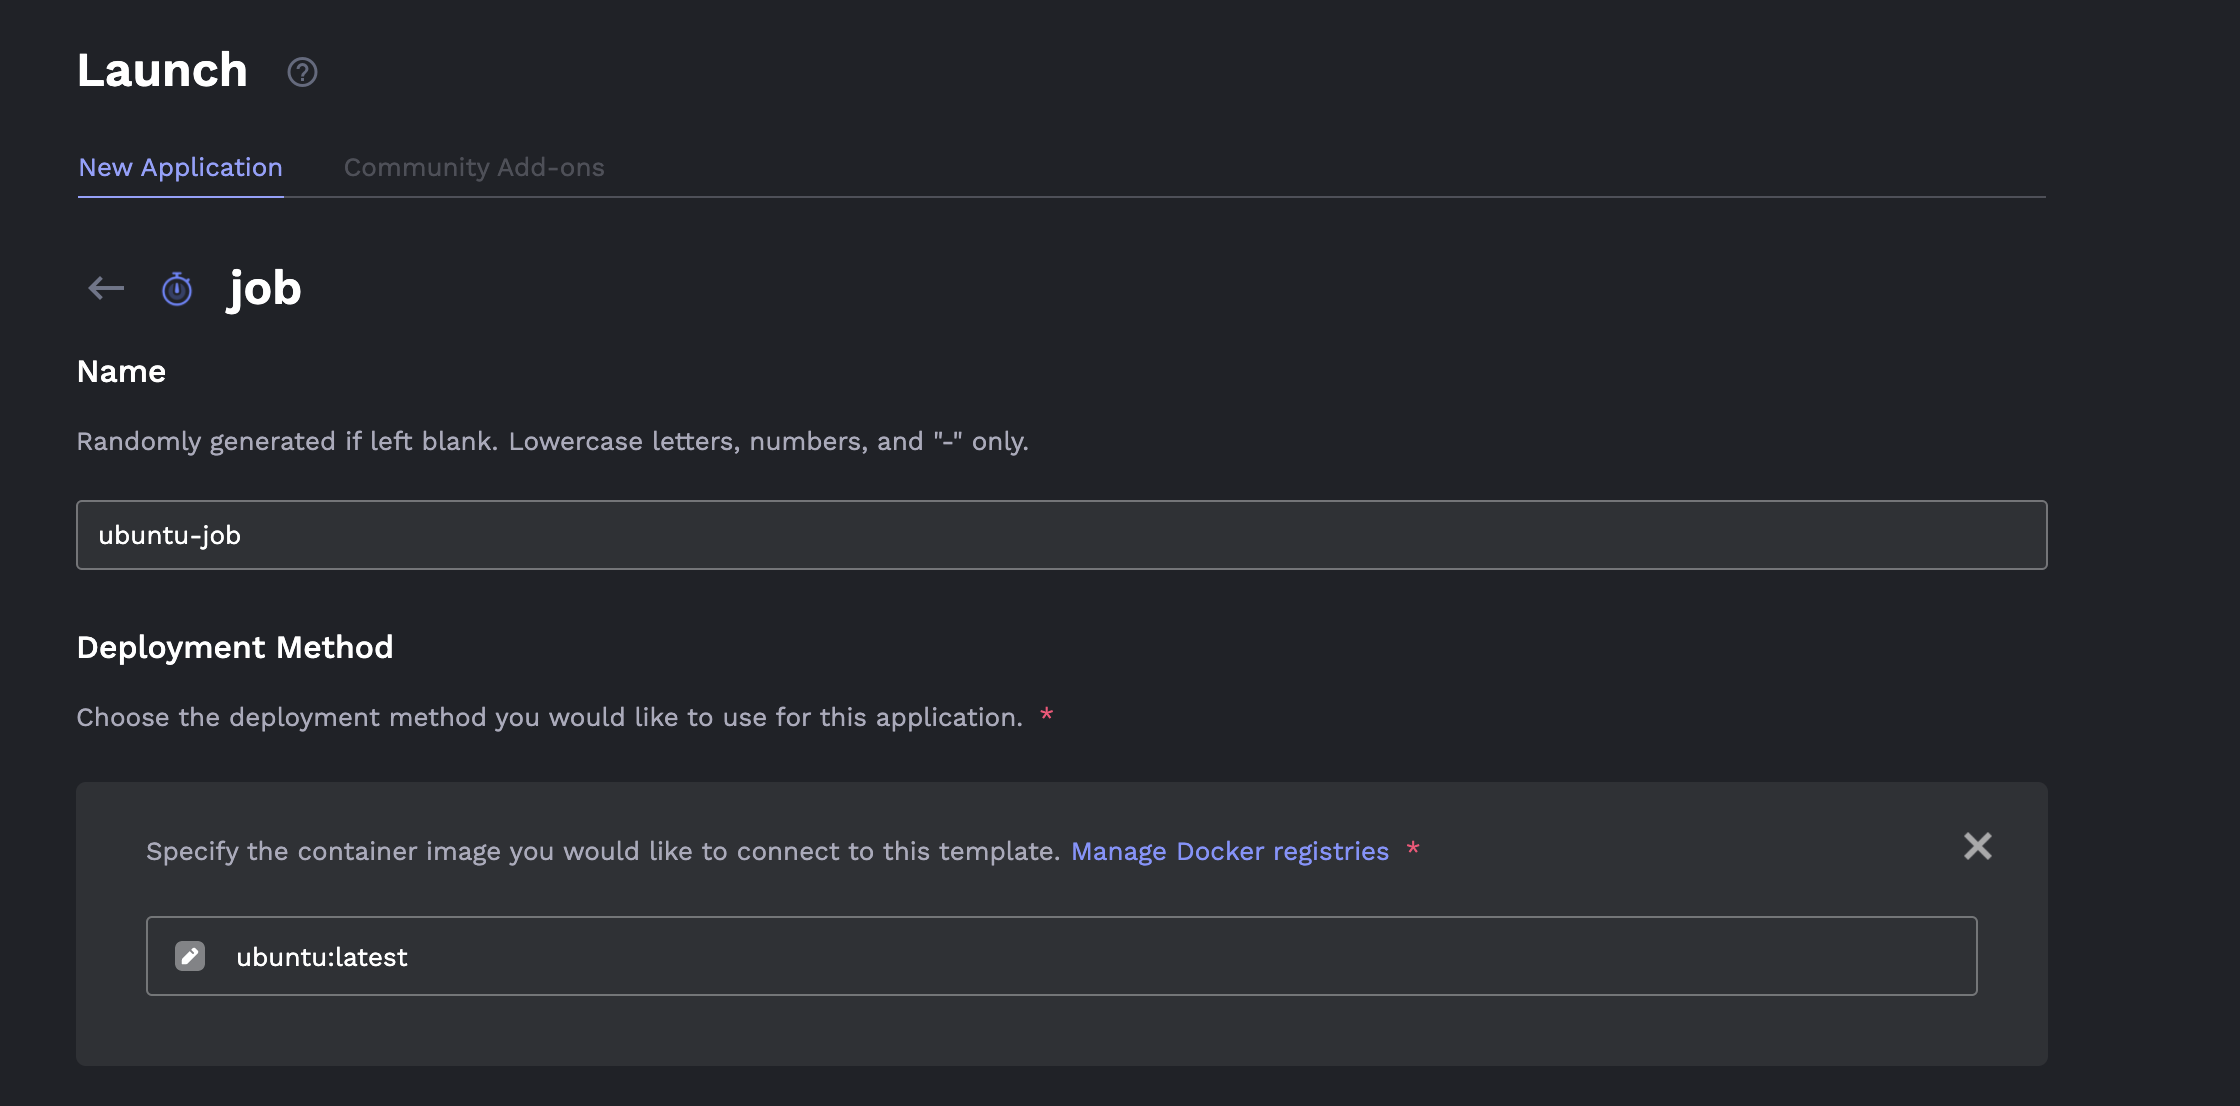
Task: Click the Name section label
Action: (121, 372)
